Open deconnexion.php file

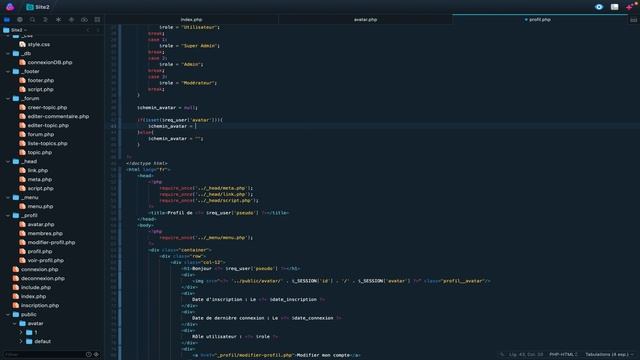pyautogui.click(x=42, y=278)
